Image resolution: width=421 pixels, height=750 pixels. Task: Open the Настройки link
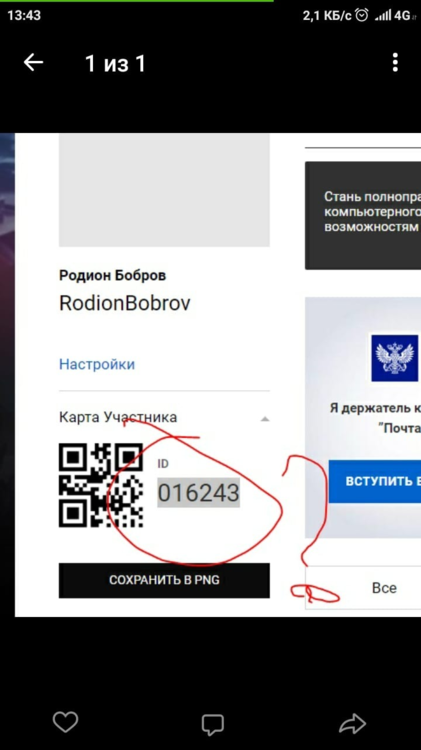[x=97, y=364]
